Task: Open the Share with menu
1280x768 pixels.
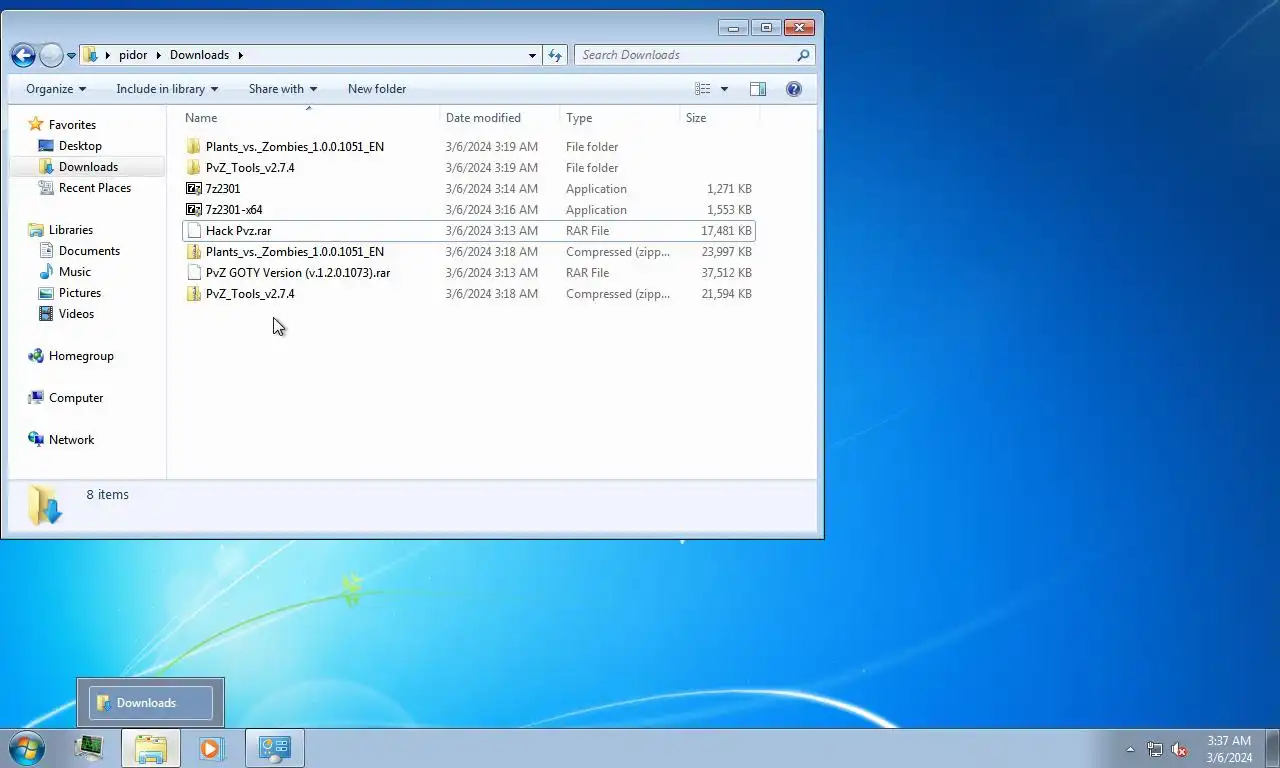Action: click(283, 89)
